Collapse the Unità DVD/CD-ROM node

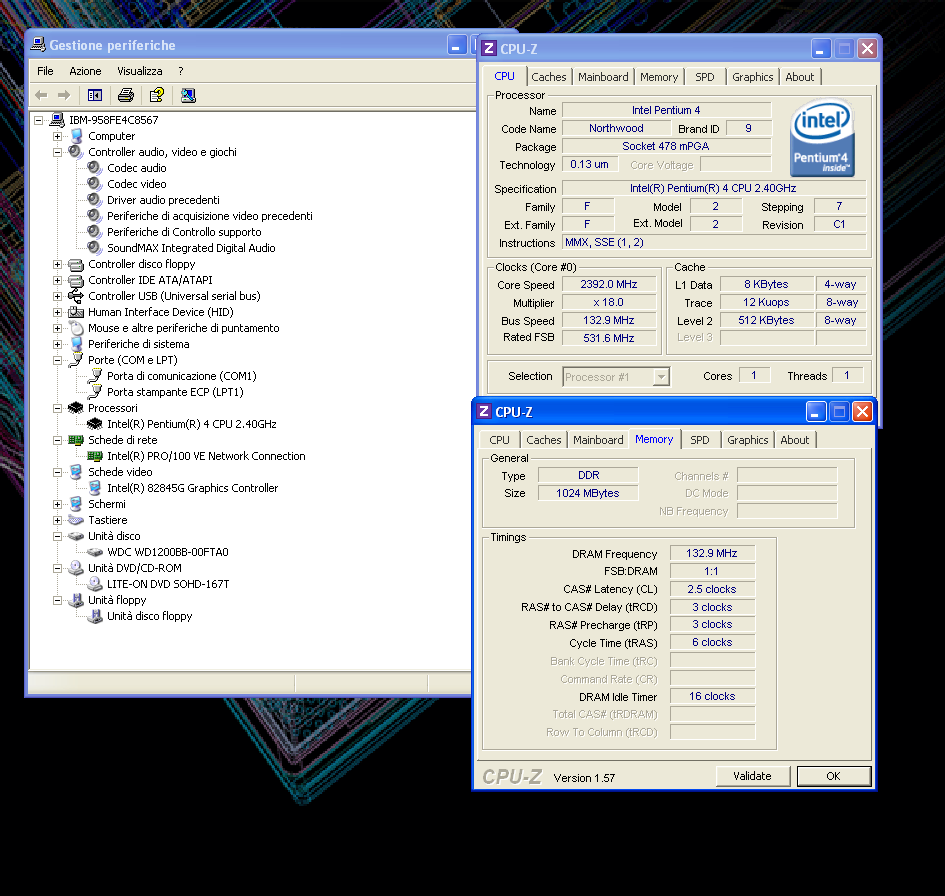[x=57, y=568]
